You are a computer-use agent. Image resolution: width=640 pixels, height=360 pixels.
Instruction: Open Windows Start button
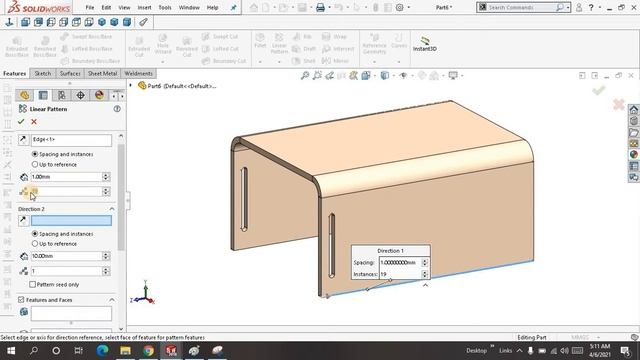coord(11,351)
